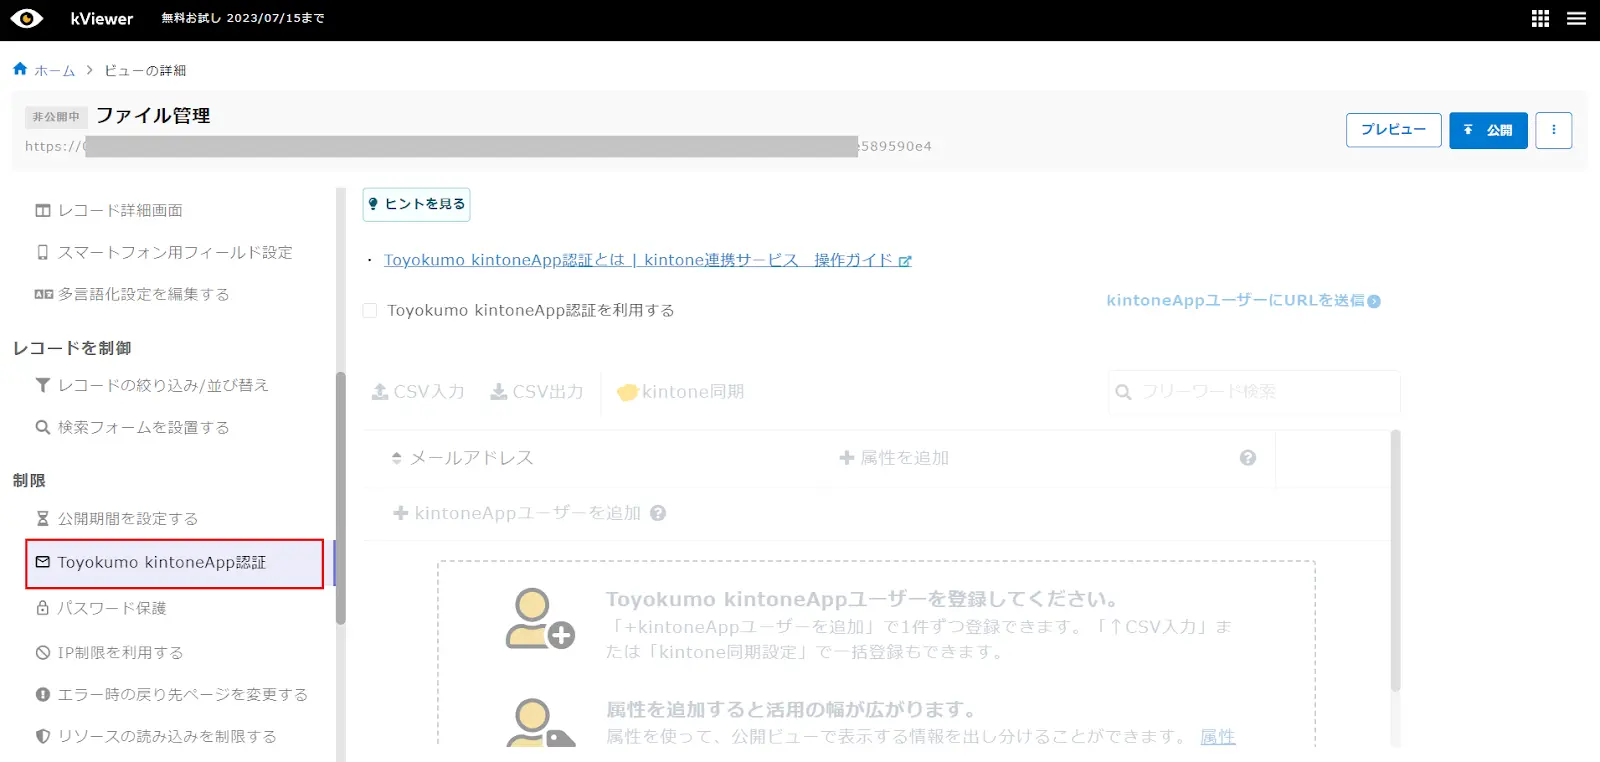Select Toyokumo kintoneApp認証 in sidebar

point(175,563)
